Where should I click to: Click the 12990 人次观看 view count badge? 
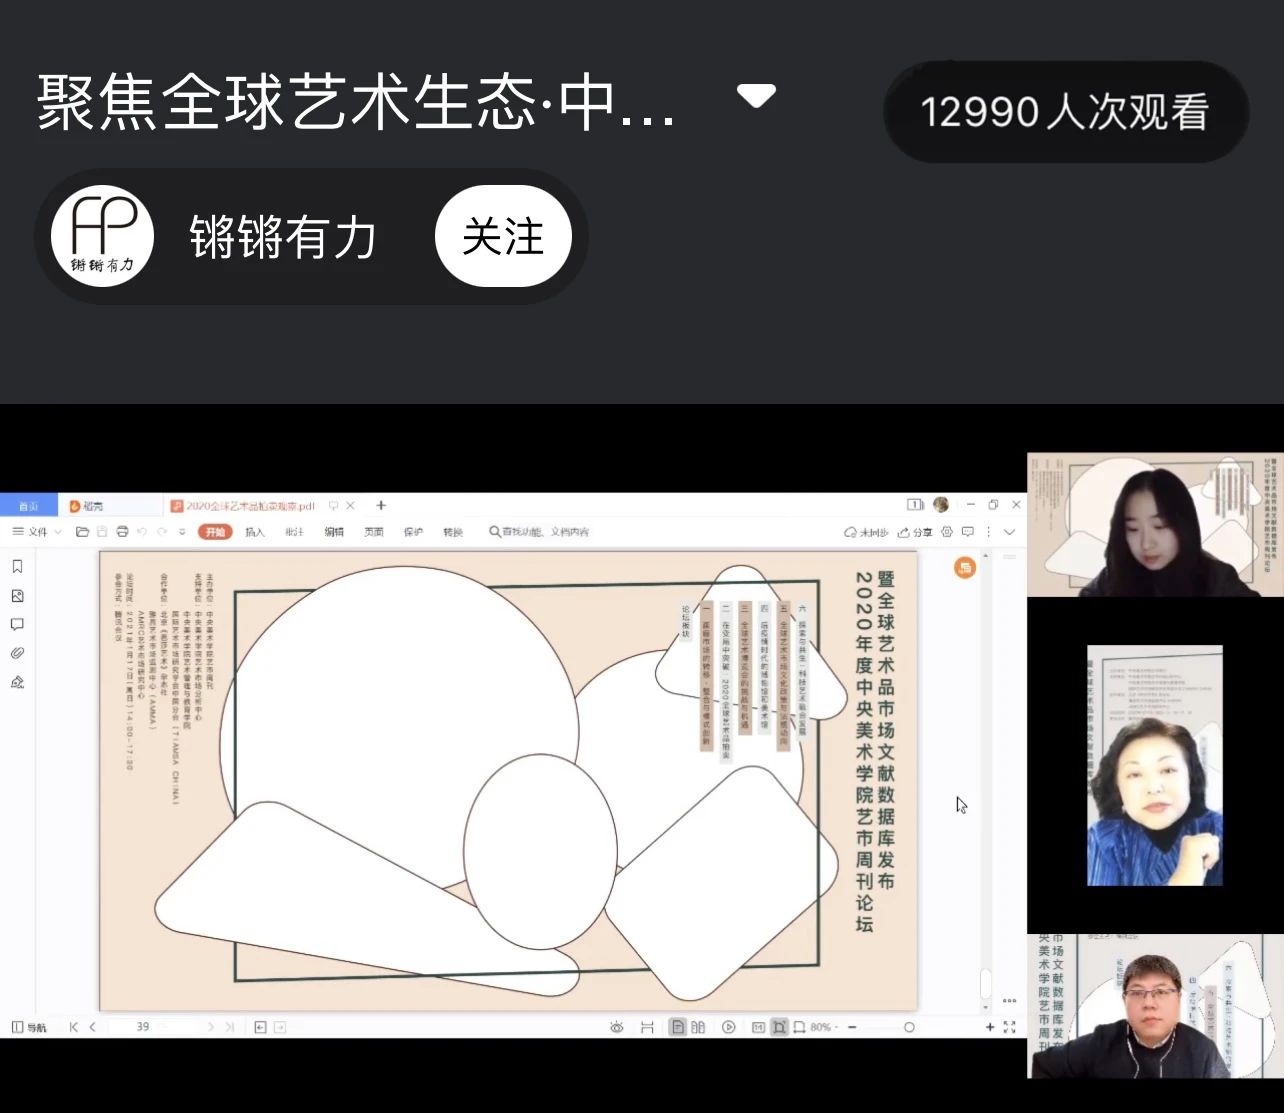pos(1066,112)
